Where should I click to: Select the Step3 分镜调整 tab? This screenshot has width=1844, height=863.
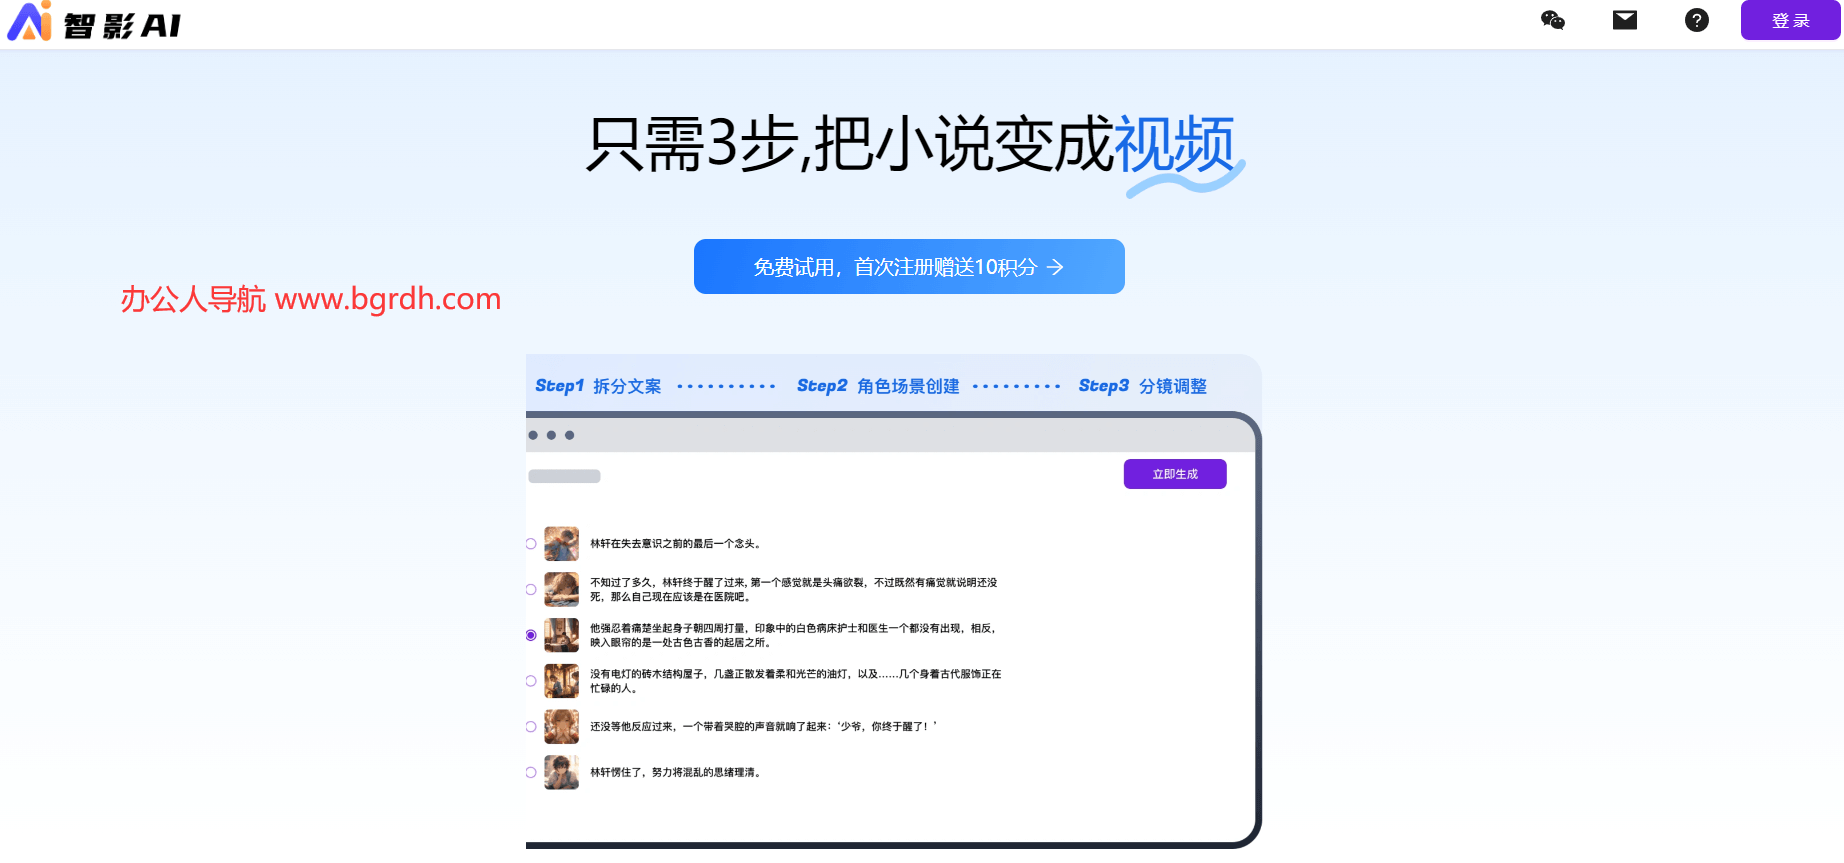pyautogui.click(x=1142, y=386)
